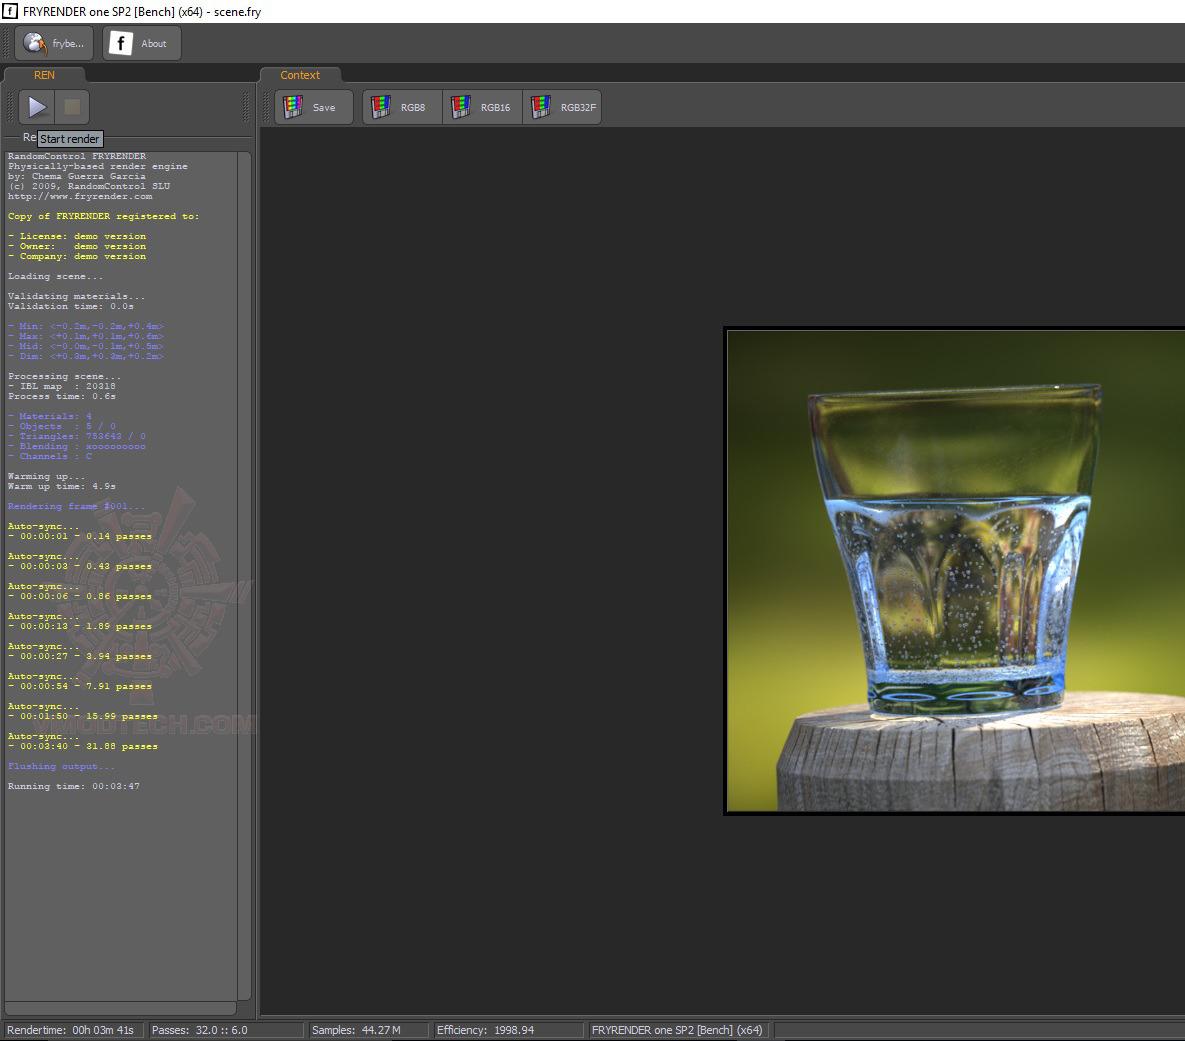Click the render log horizontal scrollbar
1185x1041 pixels.
[x=120, y=1008]
